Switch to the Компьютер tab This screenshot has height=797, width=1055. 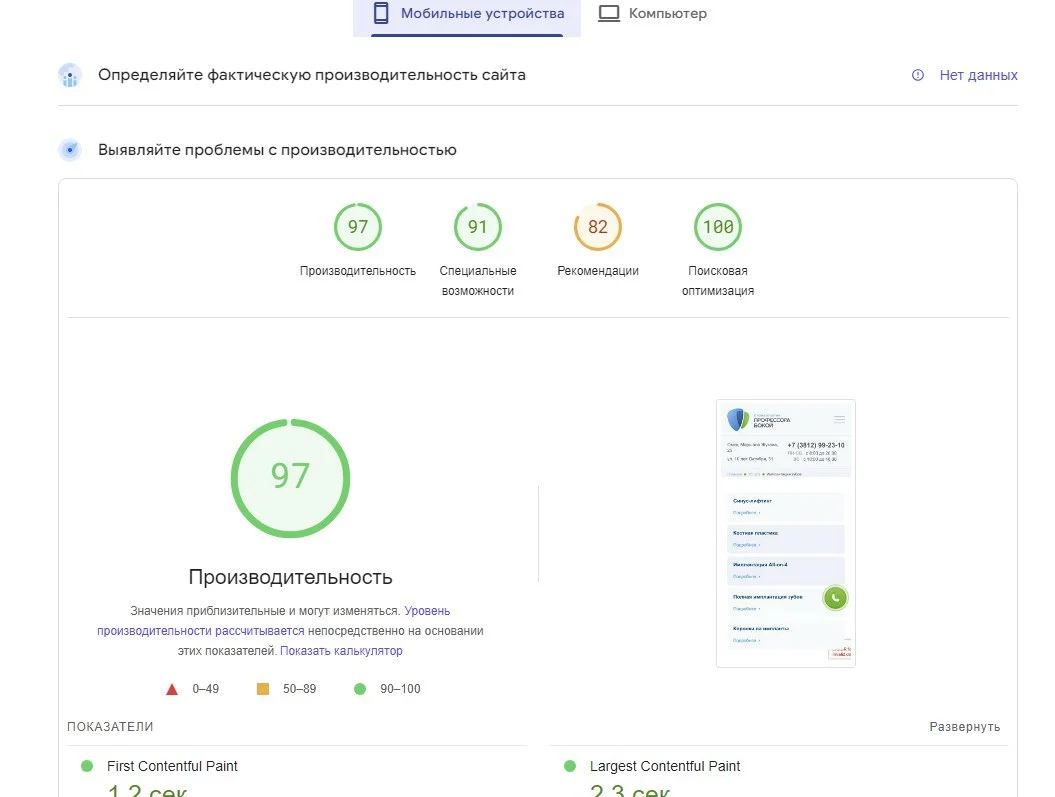point(652,13)
